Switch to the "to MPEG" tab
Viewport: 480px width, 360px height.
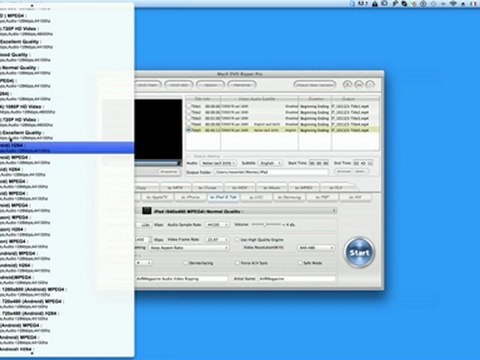303,188
